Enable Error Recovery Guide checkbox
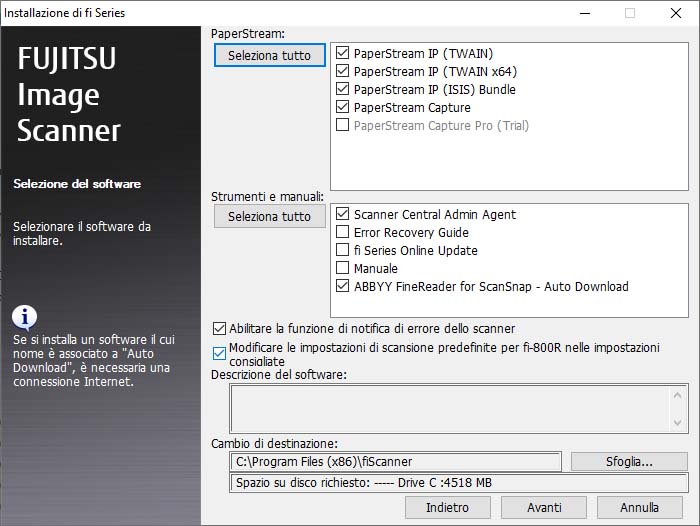 pos(343,232)
